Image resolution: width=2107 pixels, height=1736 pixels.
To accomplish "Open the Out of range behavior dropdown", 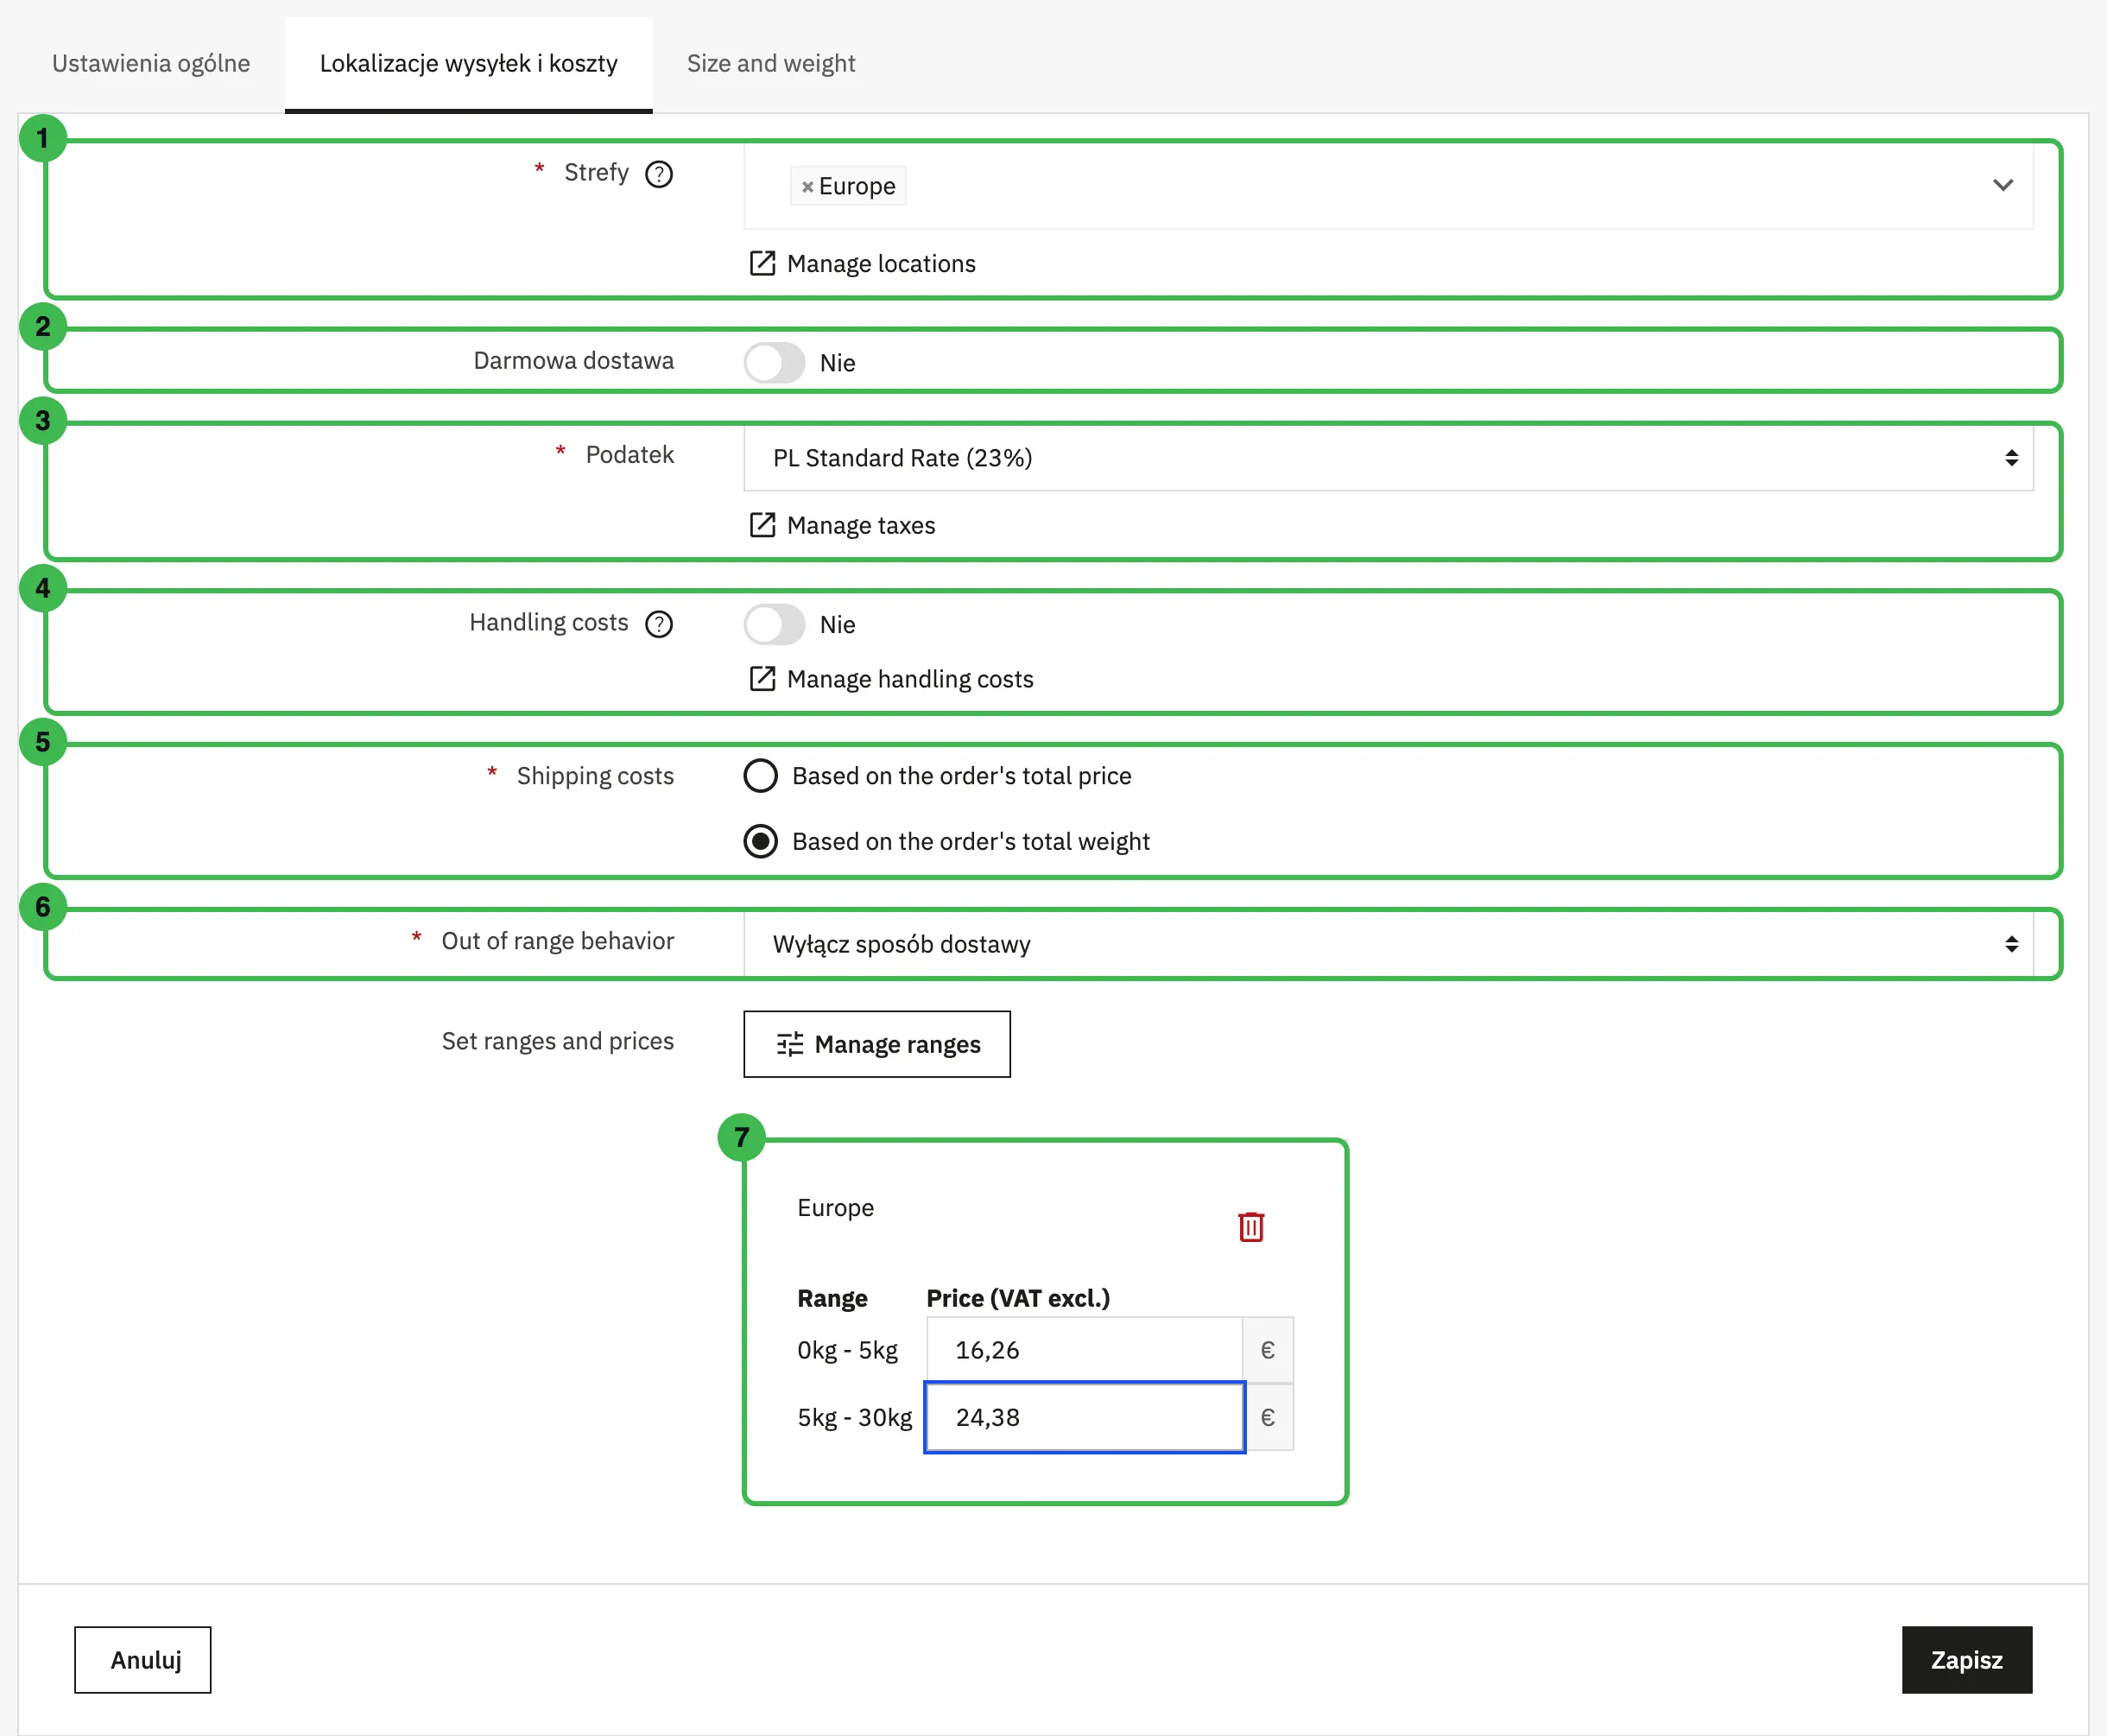I will click(x=1388, y=944).
